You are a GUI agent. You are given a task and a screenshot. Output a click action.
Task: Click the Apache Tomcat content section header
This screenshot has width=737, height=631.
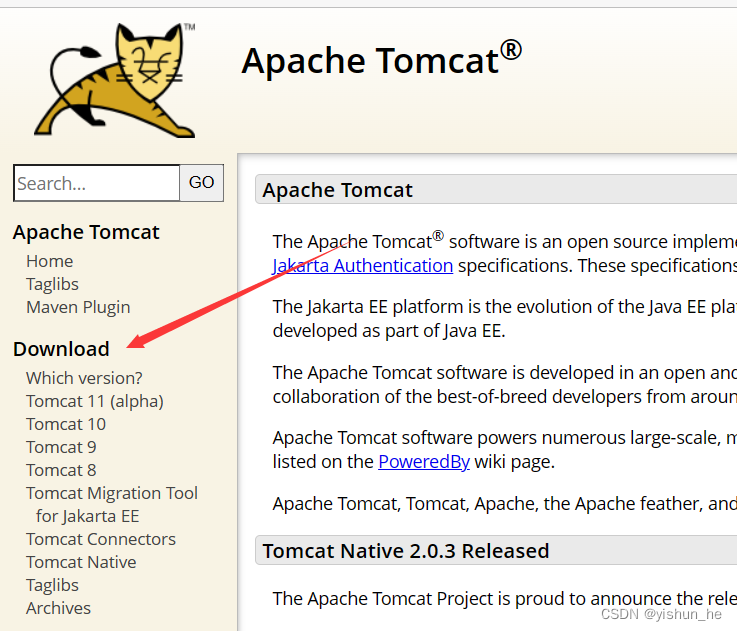point(496,189)
